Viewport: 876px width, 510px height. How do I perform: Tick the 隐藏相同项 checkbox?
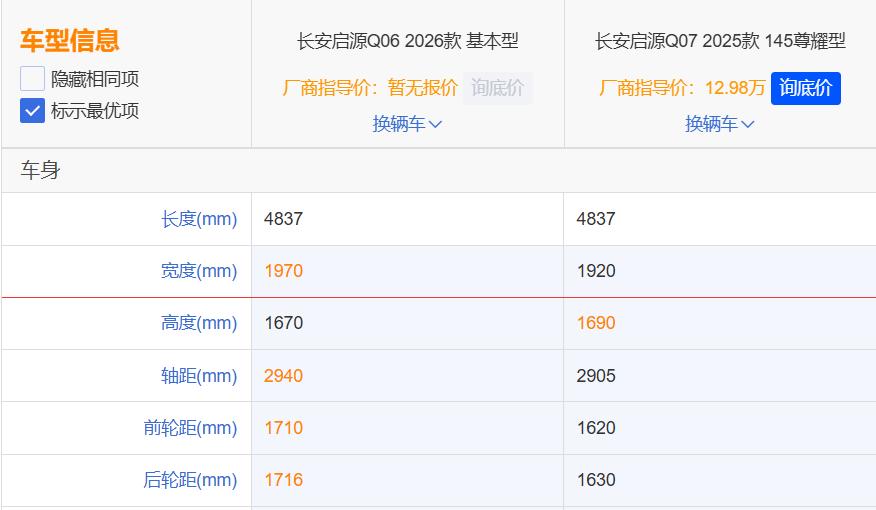32,78
